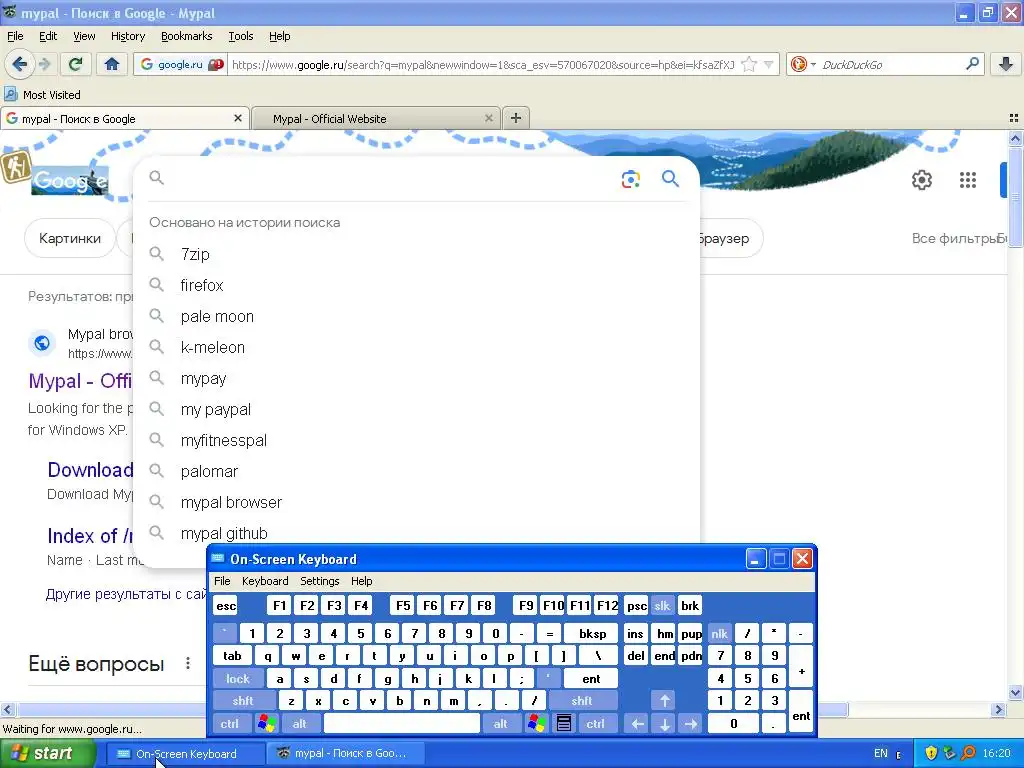The height and width of the screenshot is (768, 1024).
Task: Open Settings menu in On-Screen Keyboard
Action: pos(319,581)
